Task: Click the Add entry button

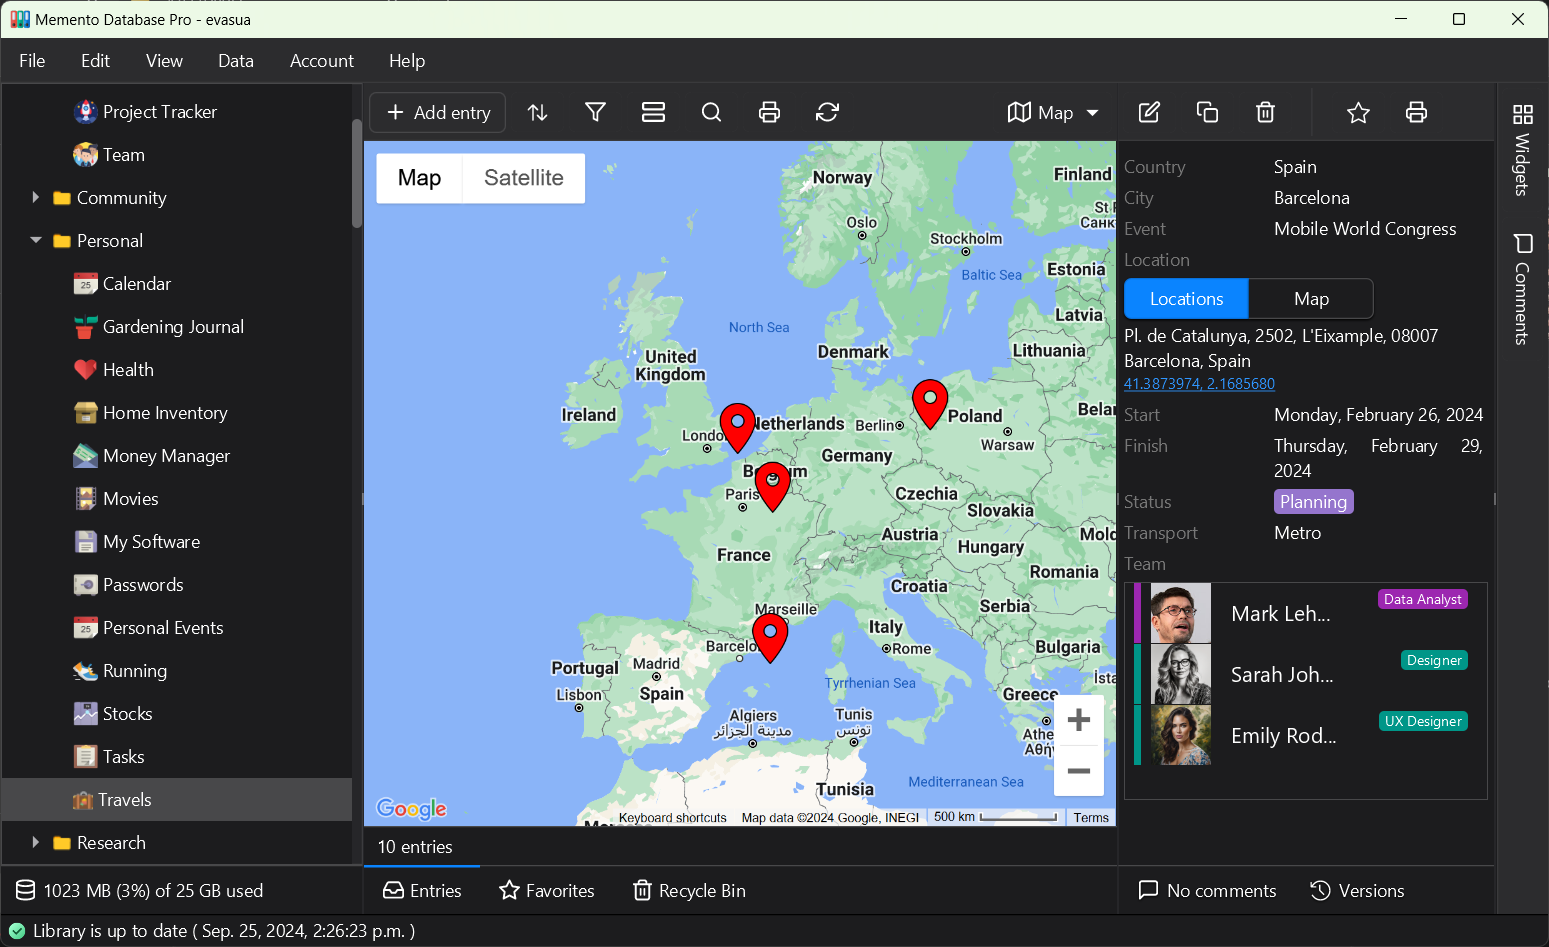Action: coord(438,112)
